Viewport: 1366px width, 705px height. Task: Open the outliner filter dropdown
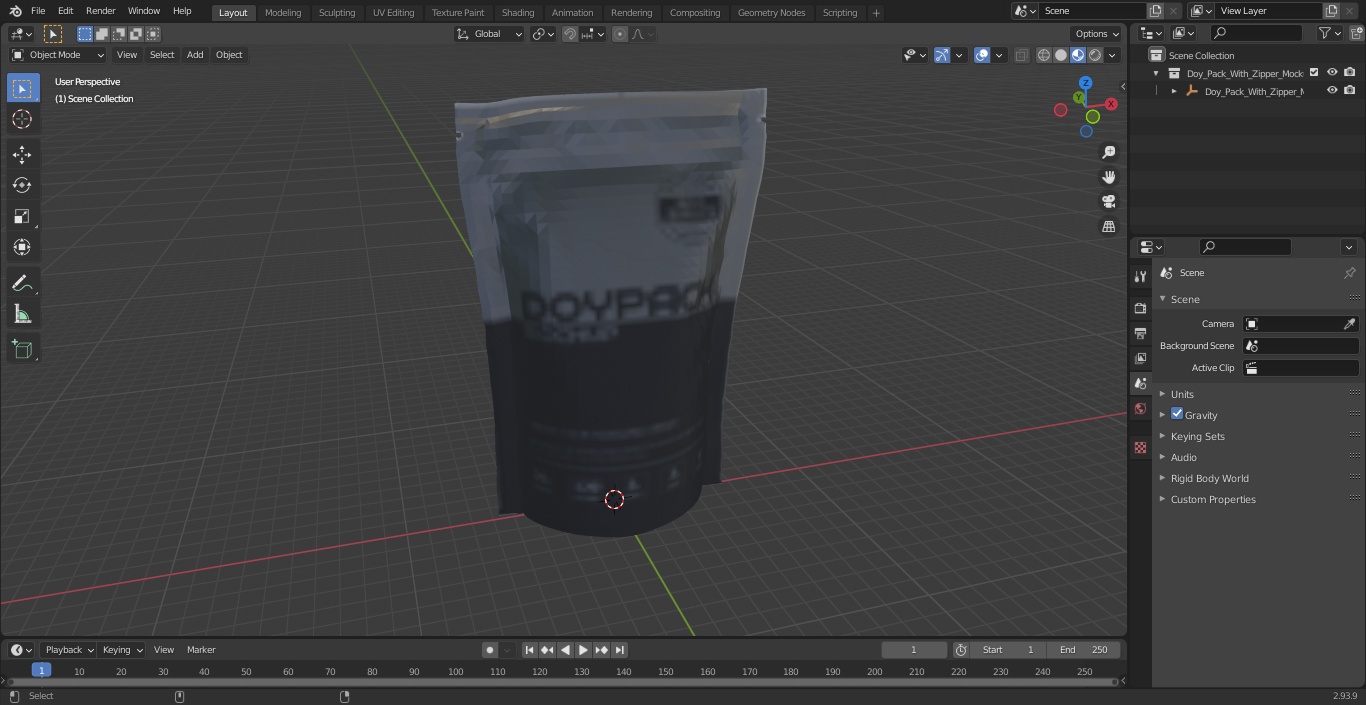pyautogui.click(x=1329, y=33)
